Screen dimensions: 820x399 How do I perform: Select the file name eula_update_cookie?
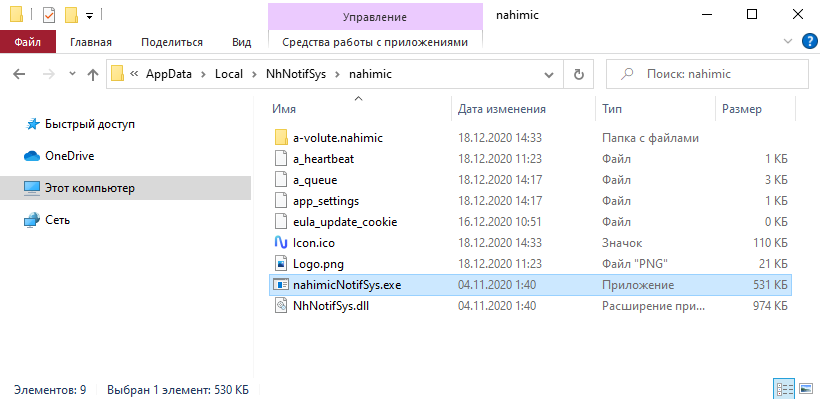pos(345,222)
